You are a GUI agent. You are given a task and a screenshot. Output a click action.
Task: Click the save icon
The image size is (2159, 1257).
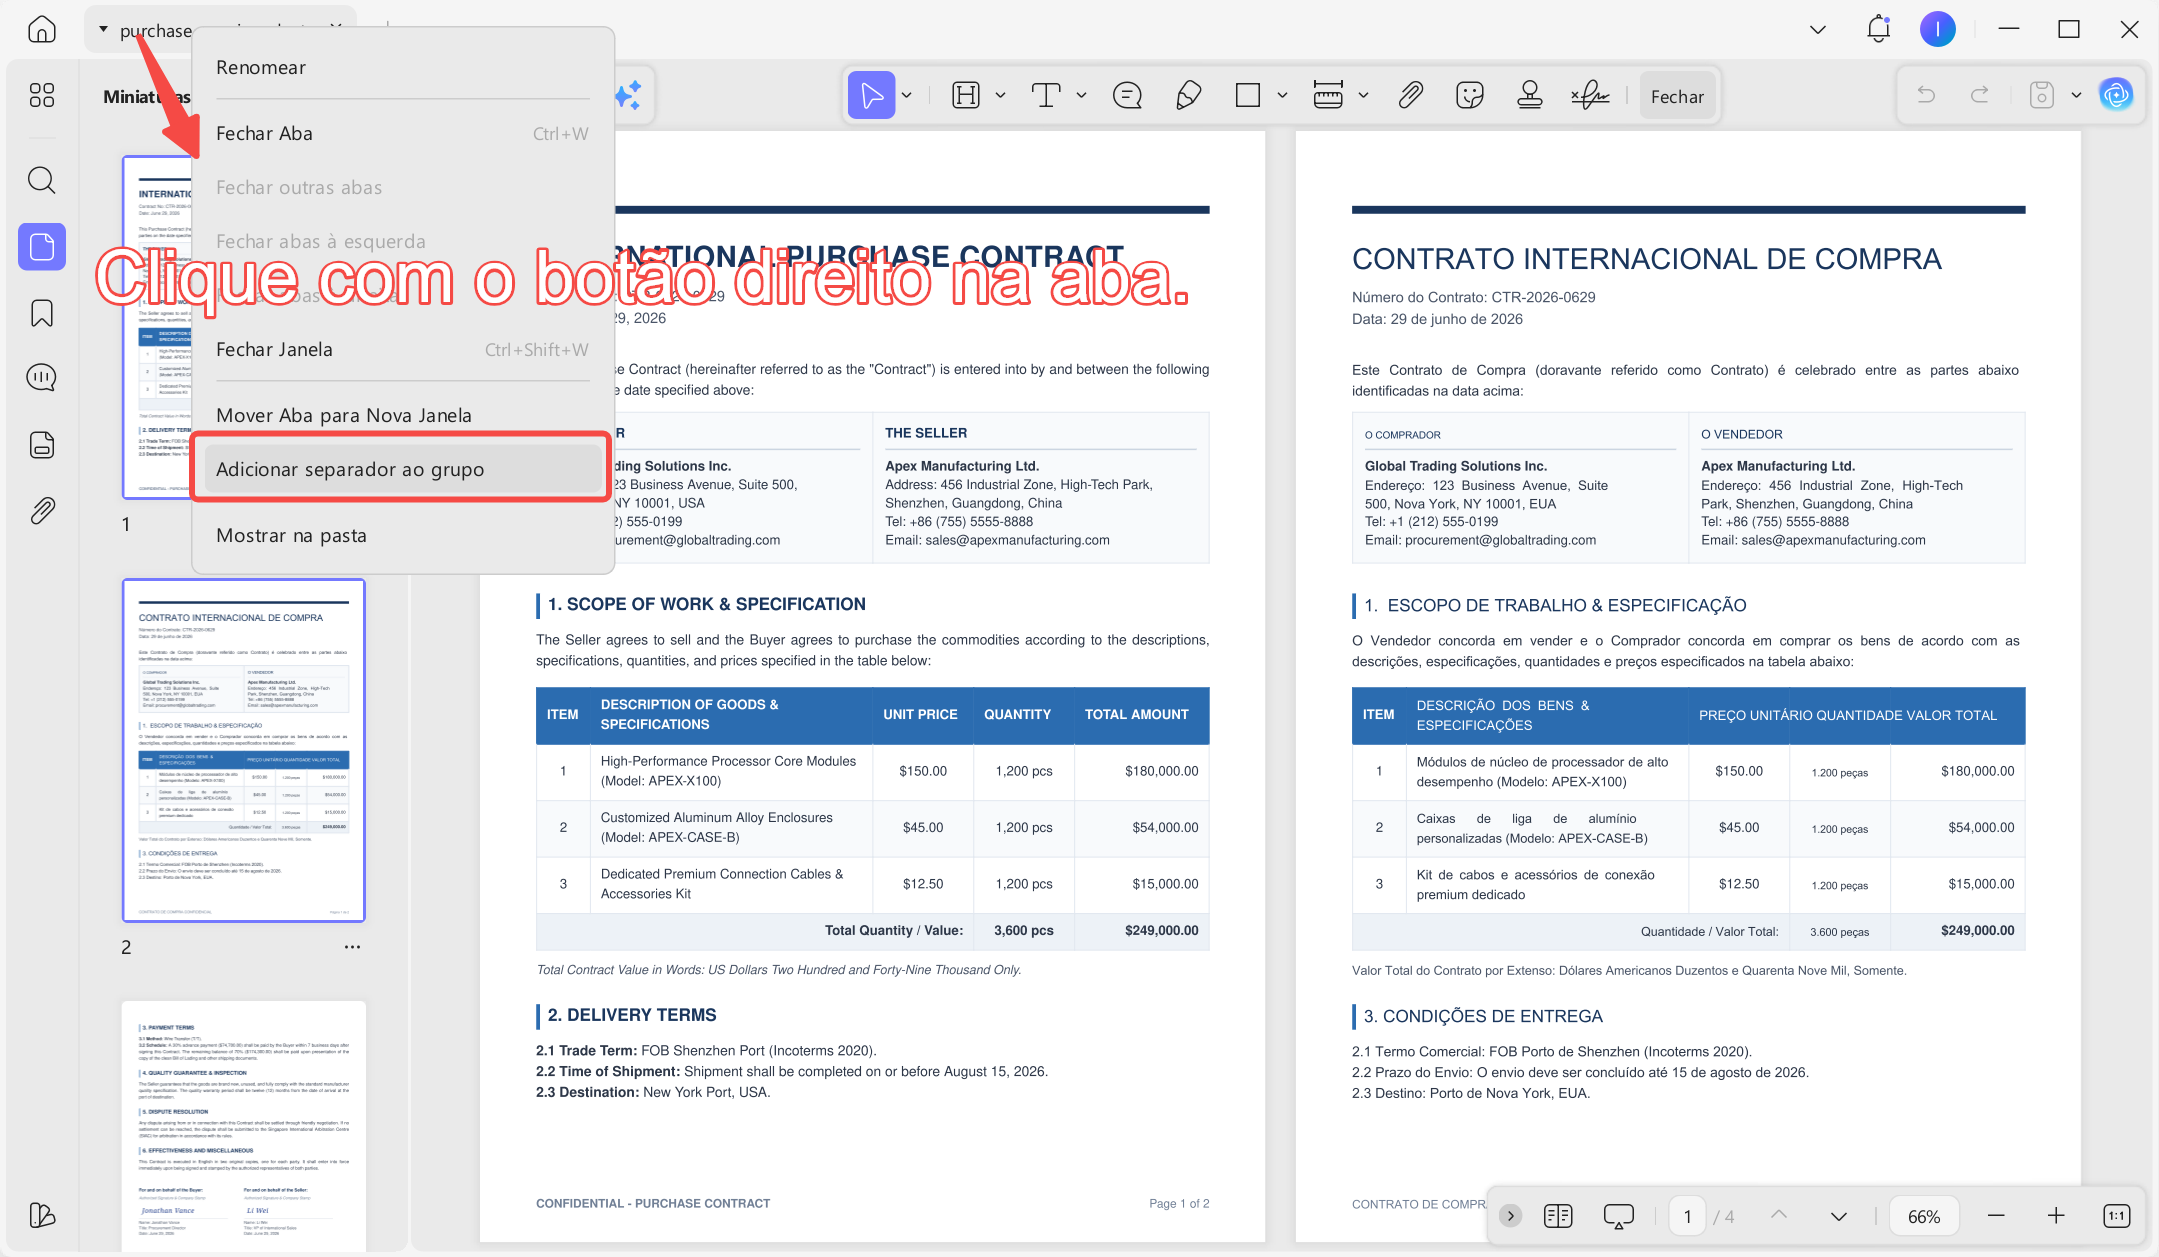coord(2042,96)
